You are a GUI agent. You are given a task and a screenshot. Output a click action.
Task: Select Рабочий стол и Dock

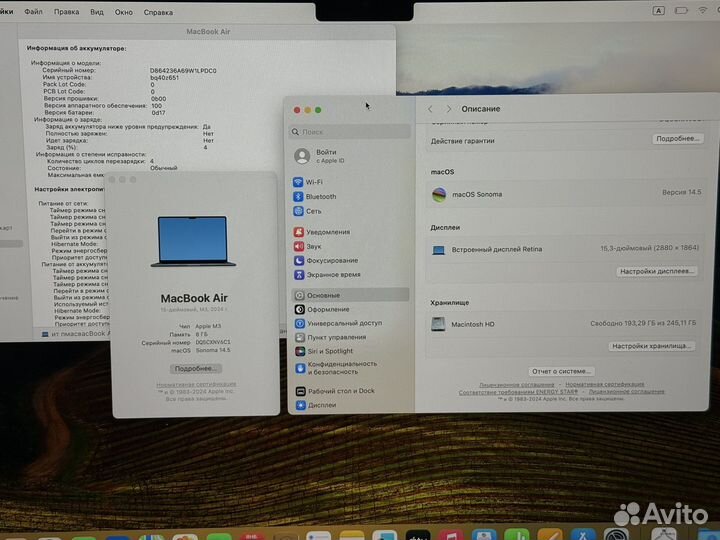pos(335,391)
